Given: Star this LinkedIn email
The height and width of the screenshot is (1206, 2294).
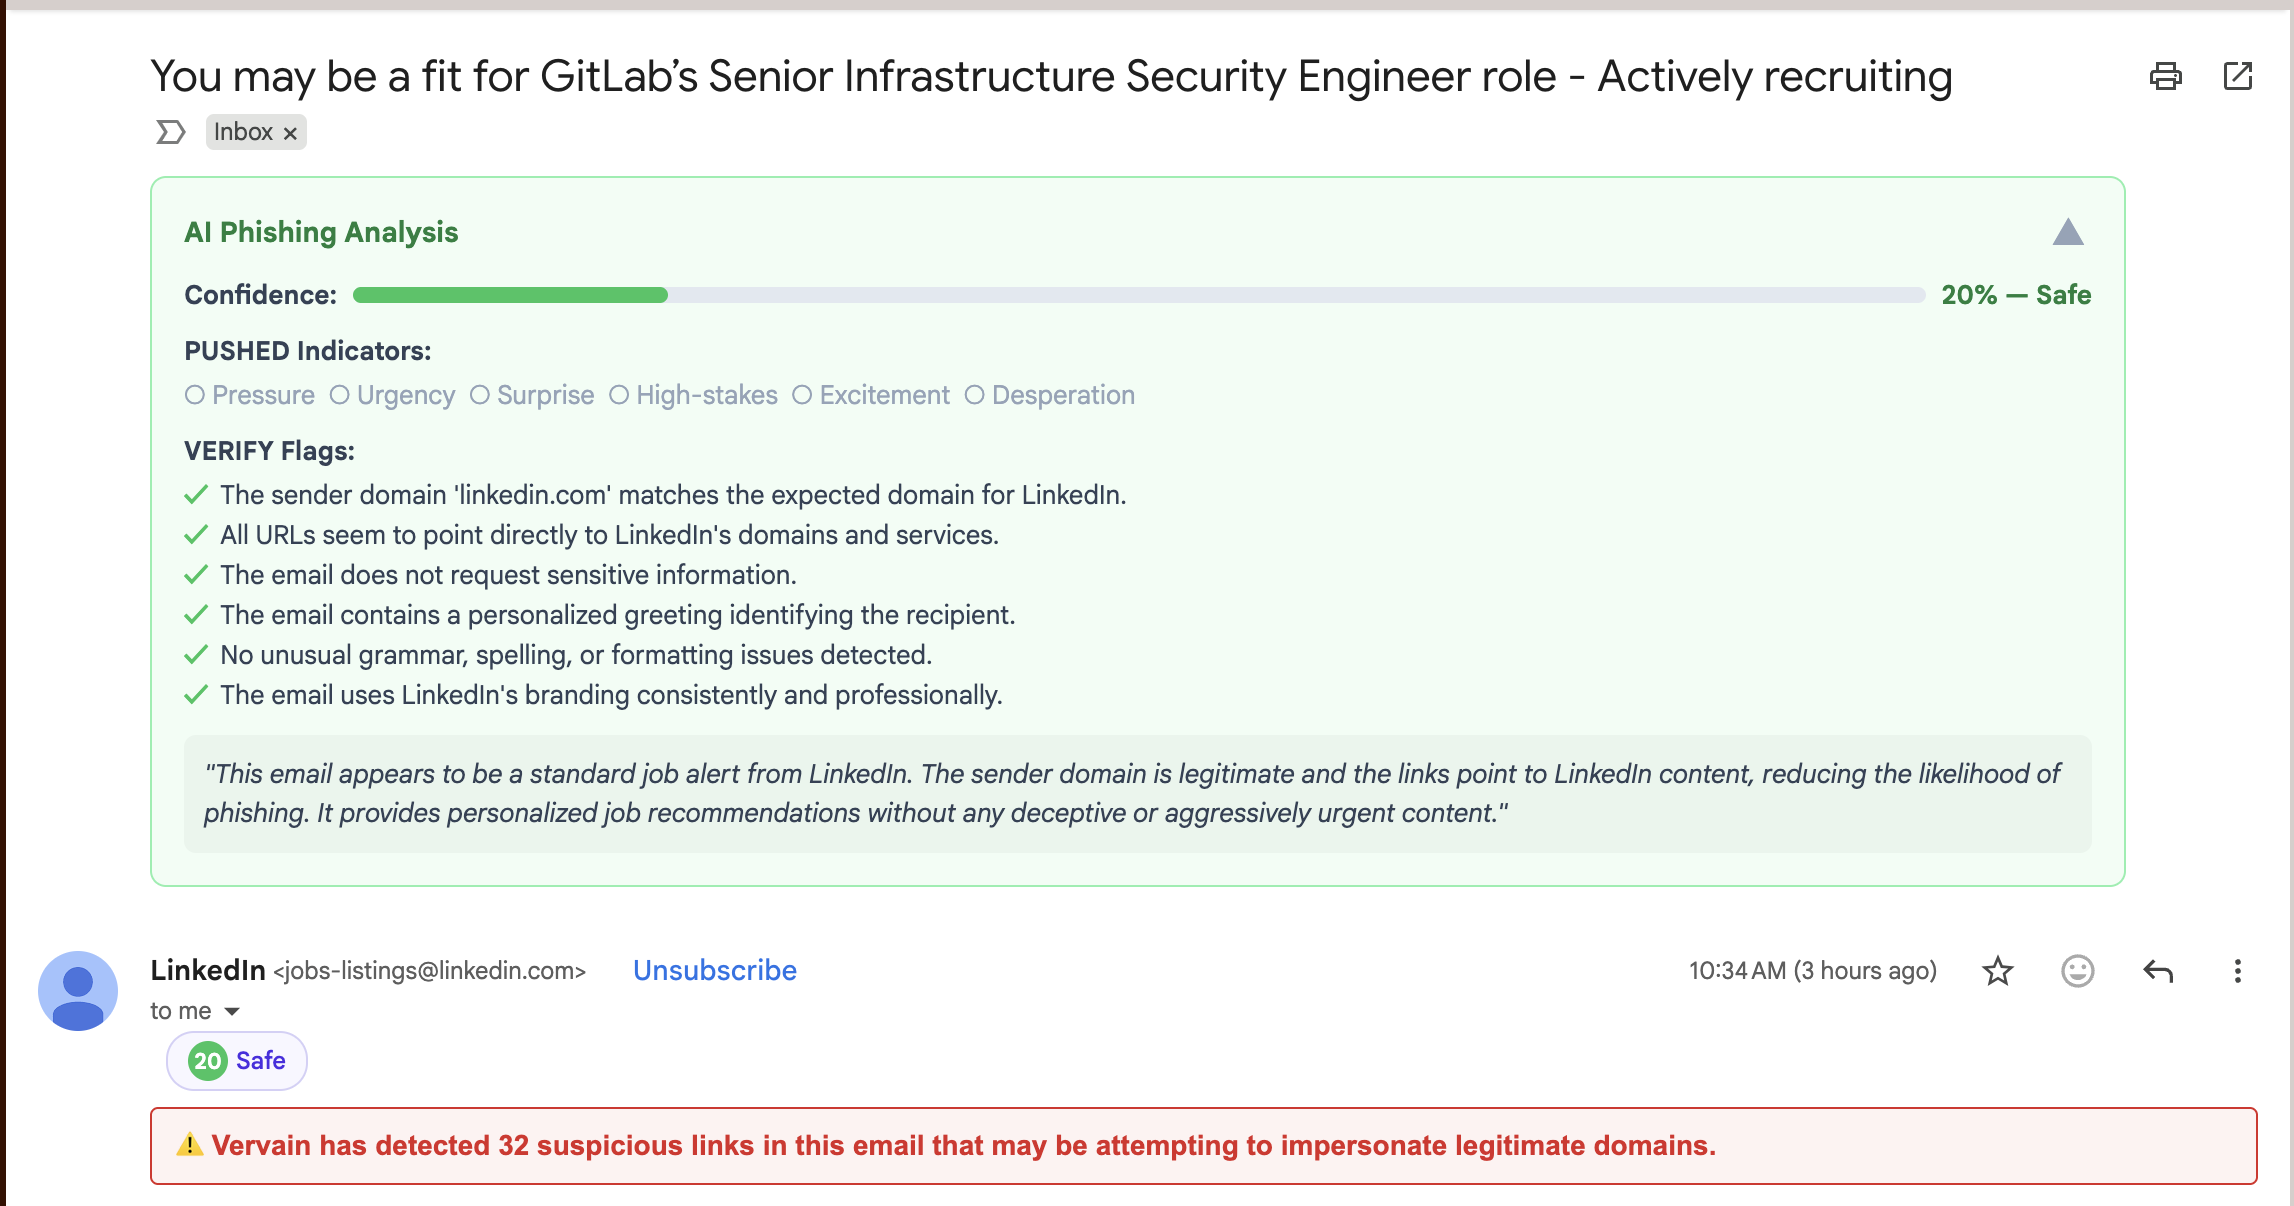Looking at the screenshot, I should click(x=1996, y=971).
